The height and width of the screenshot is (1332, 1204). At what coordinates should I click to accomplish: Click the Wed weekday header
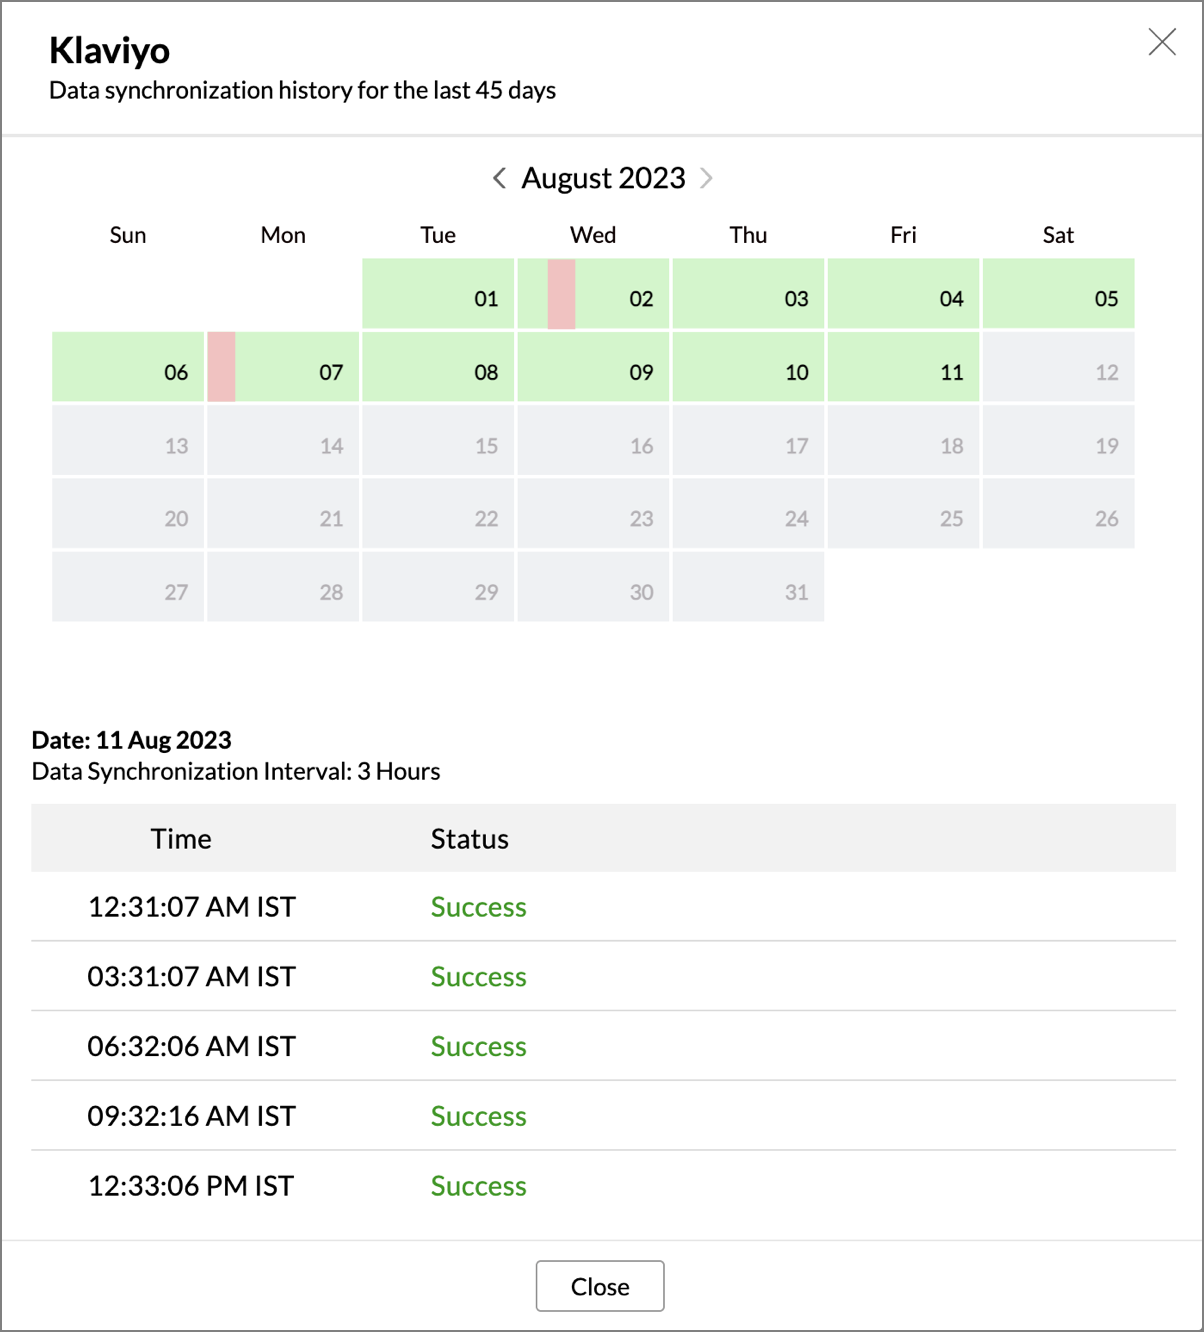tap(593, 235)
